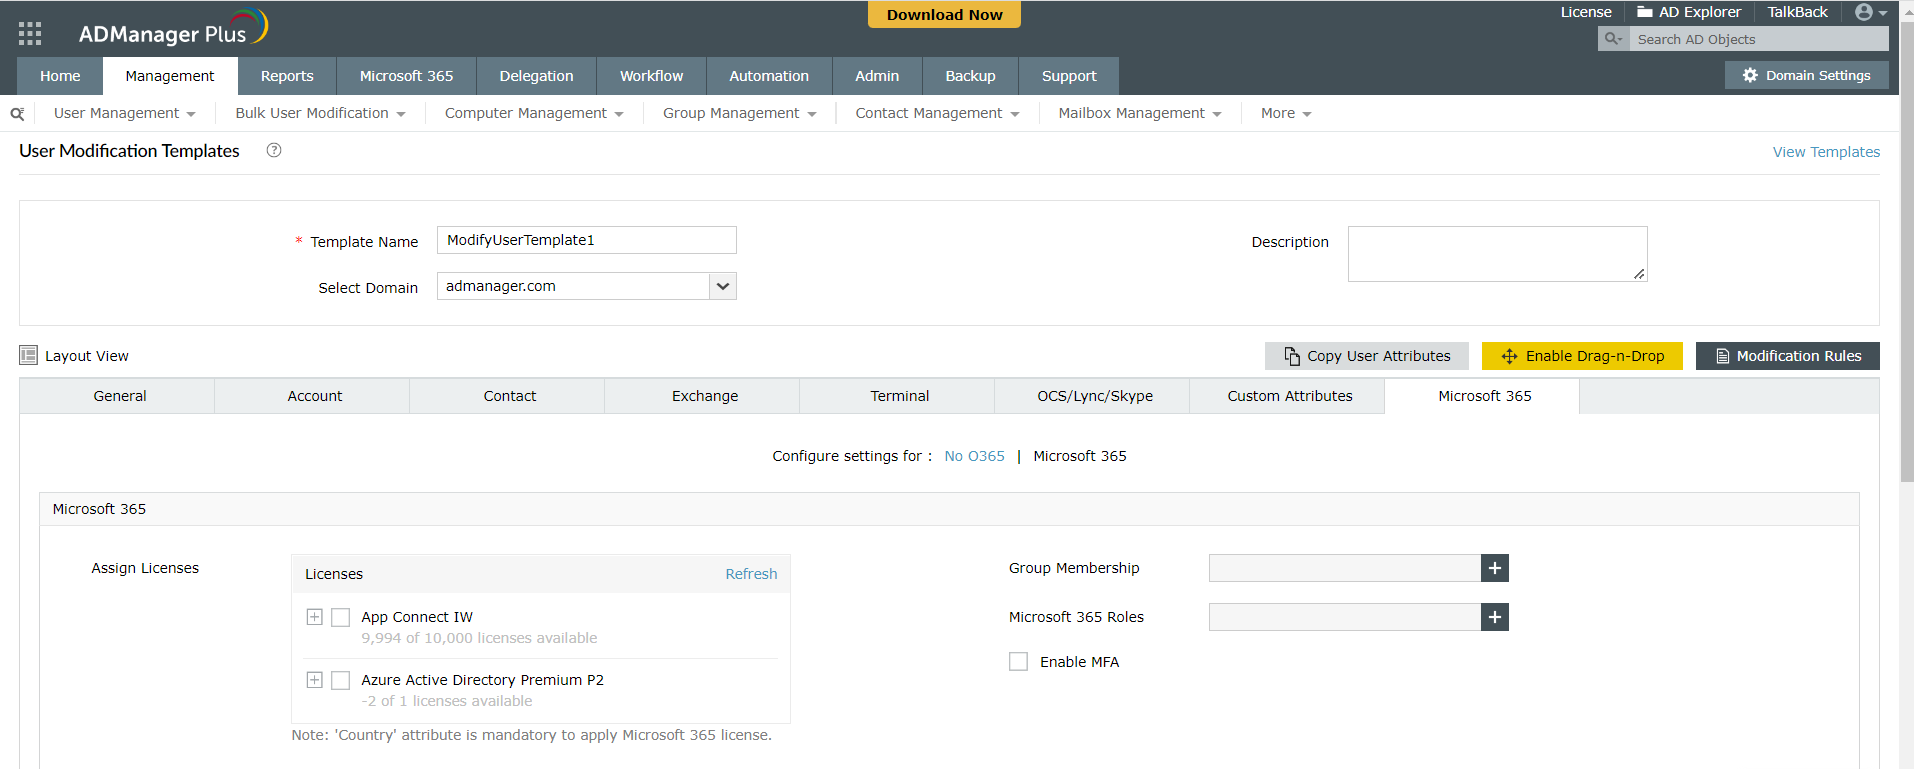Check the App Connect IW license checkbox
1914x769 pixels.
[341, 617]
